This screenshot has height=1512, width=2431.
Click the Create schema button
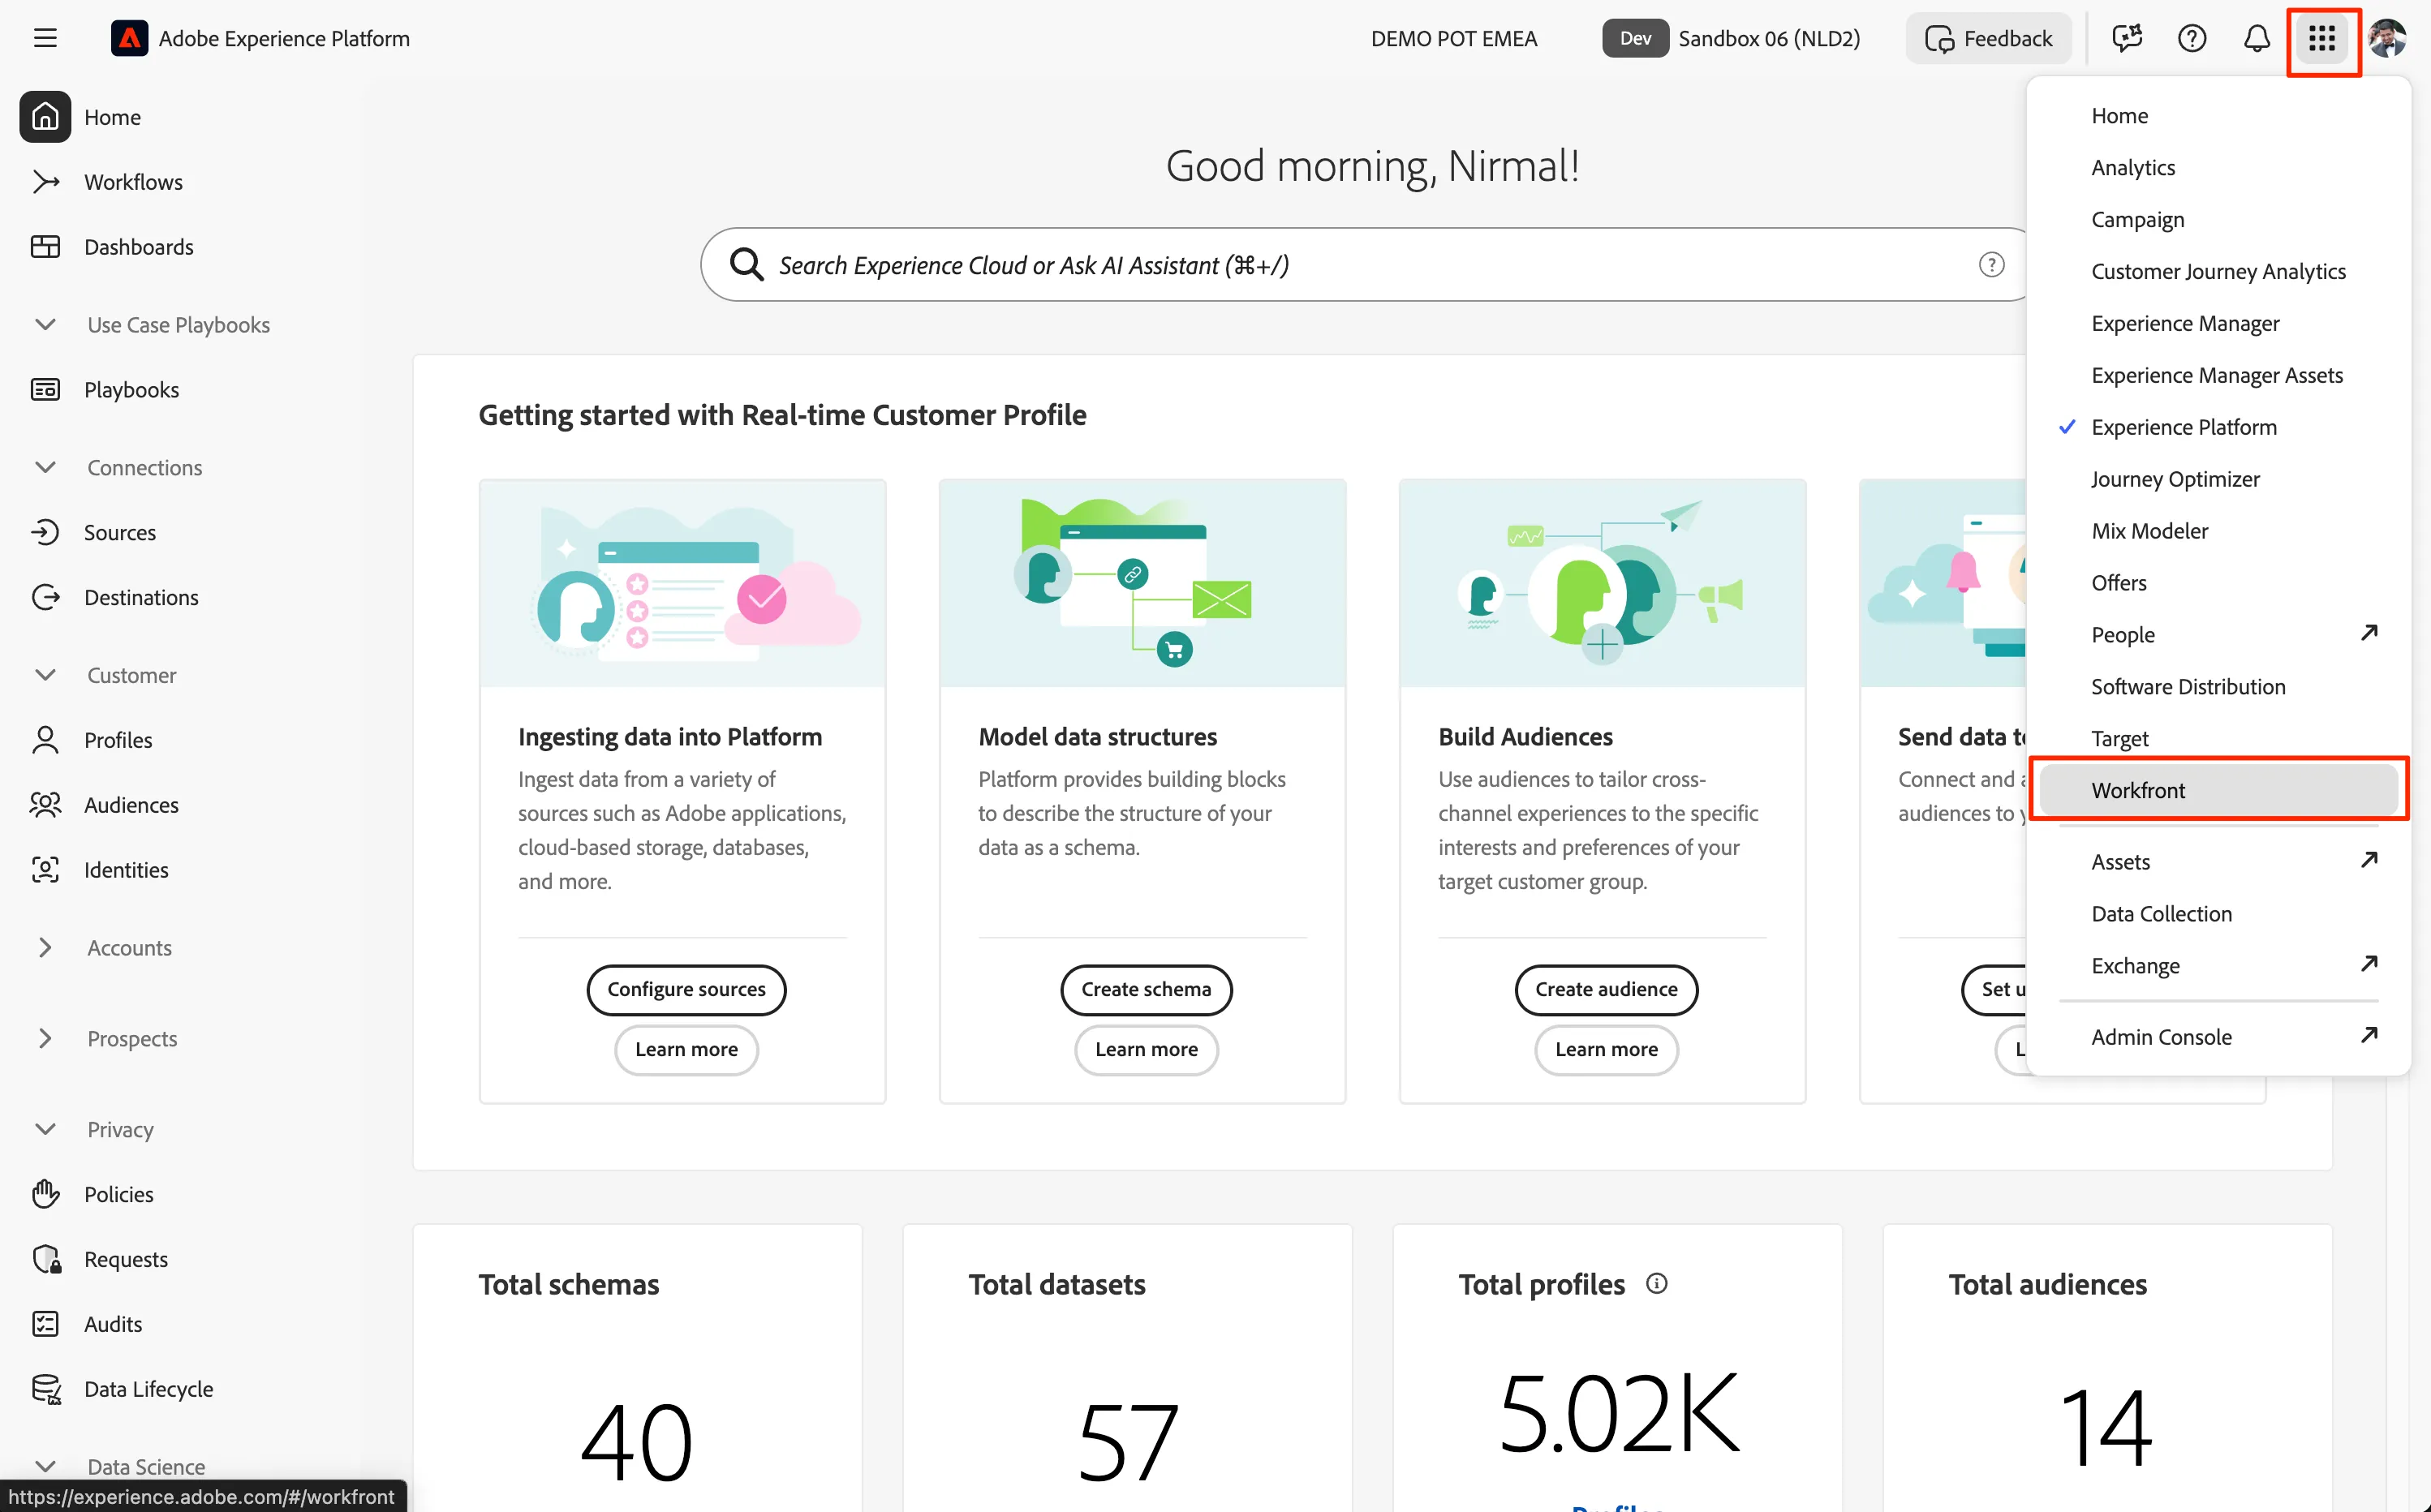tap(1146, 989)
